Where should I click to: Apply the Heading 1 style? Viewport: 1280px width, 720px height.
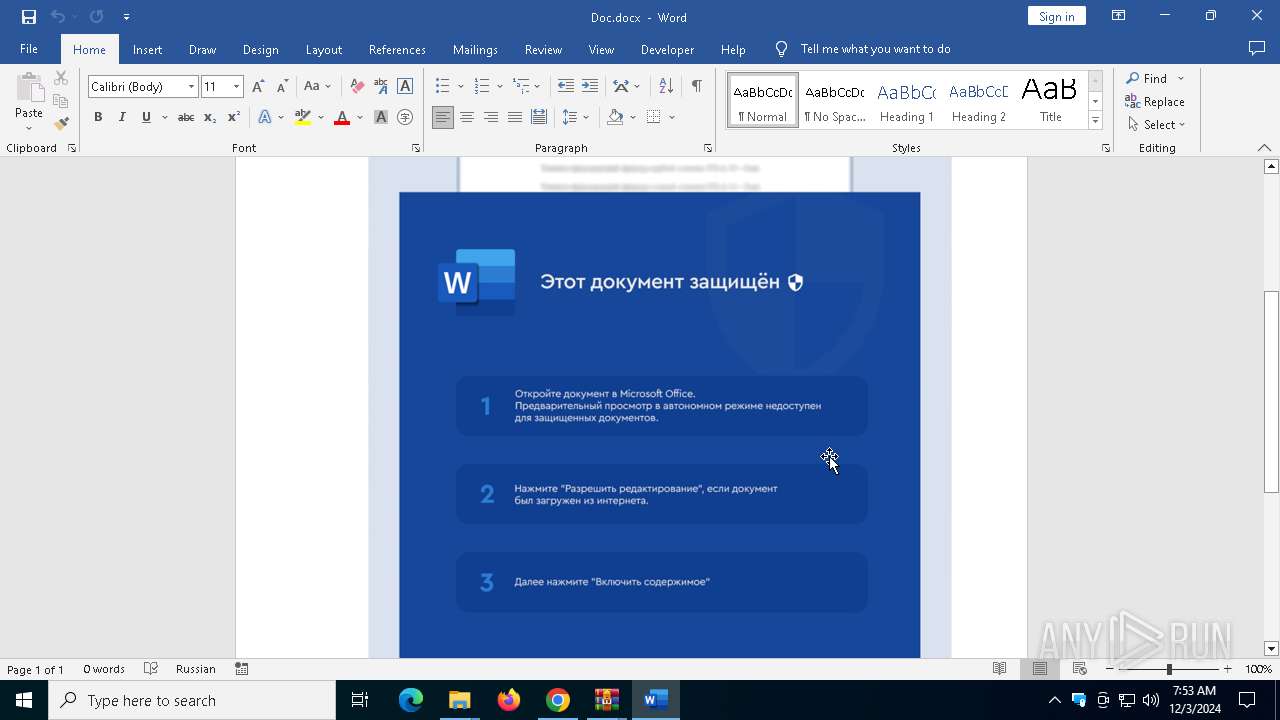[x=907, y=102]
